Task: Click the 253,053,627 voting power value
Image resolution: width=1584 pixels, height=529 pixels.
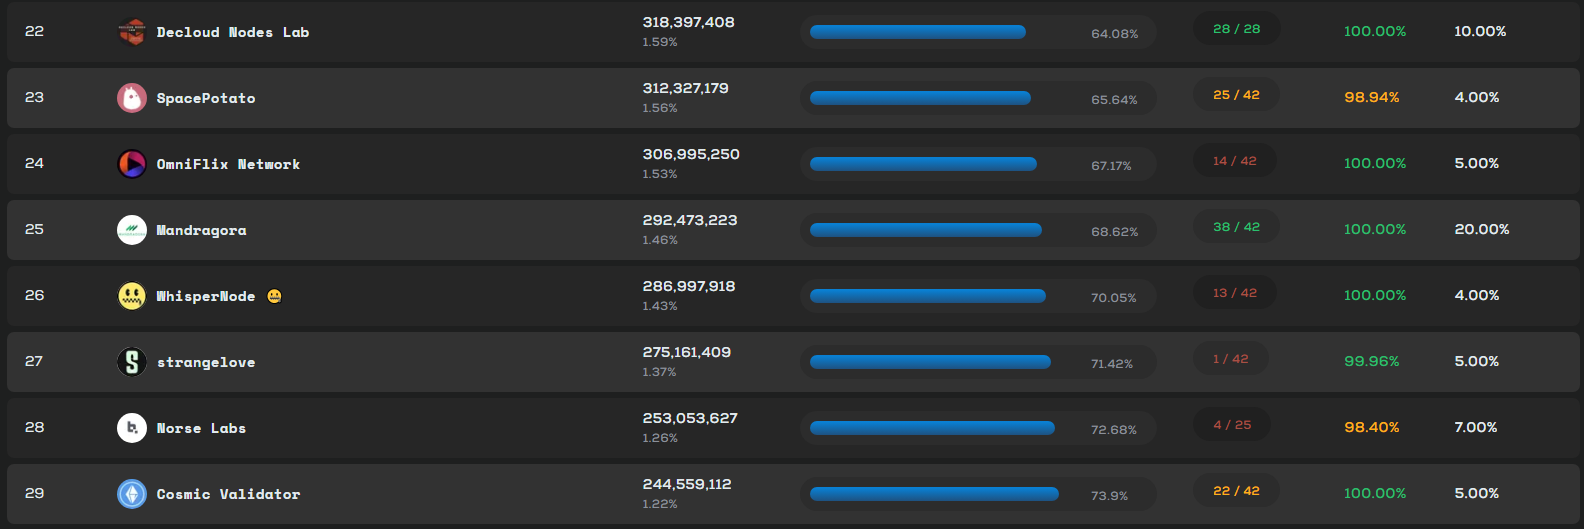Action: (690, 418)
